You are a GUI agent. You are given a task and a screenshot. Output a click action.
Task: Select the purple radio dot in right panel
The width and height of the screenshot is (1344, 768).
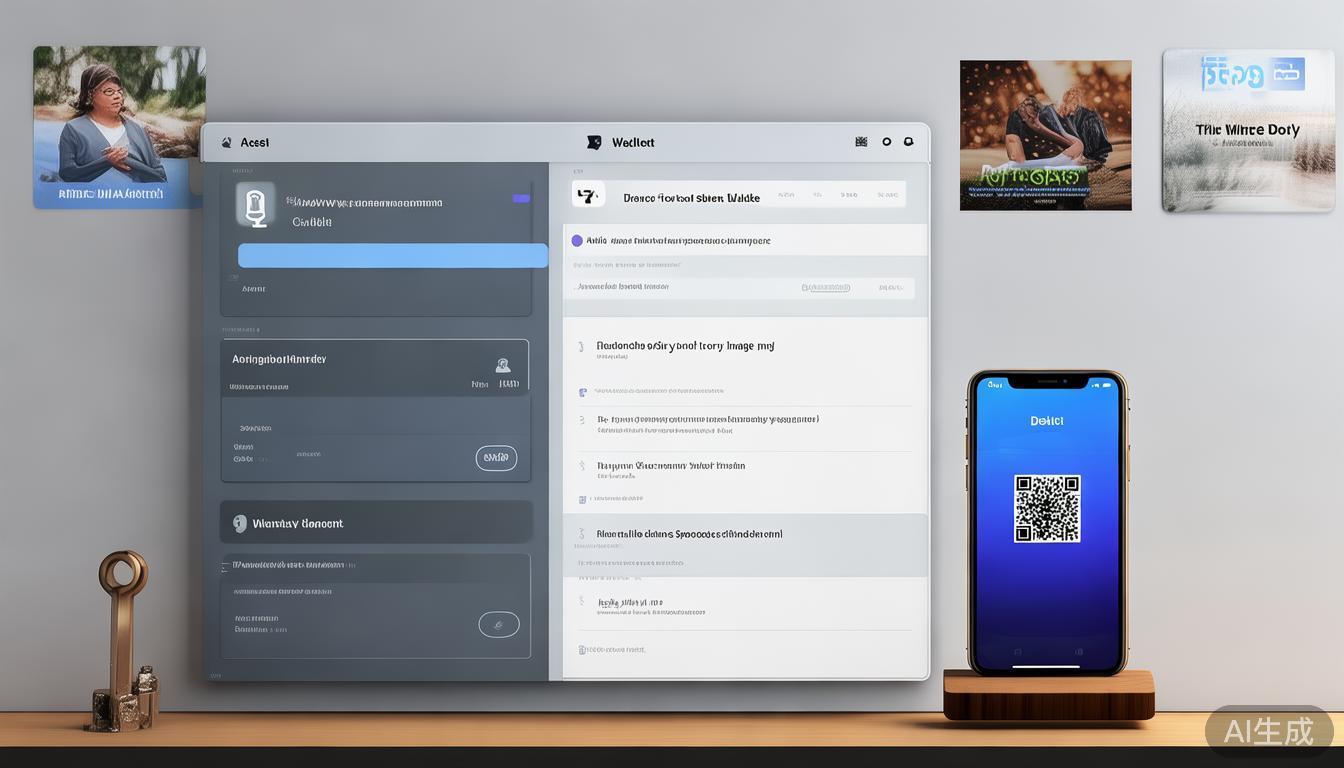click(x=577, y=241)
